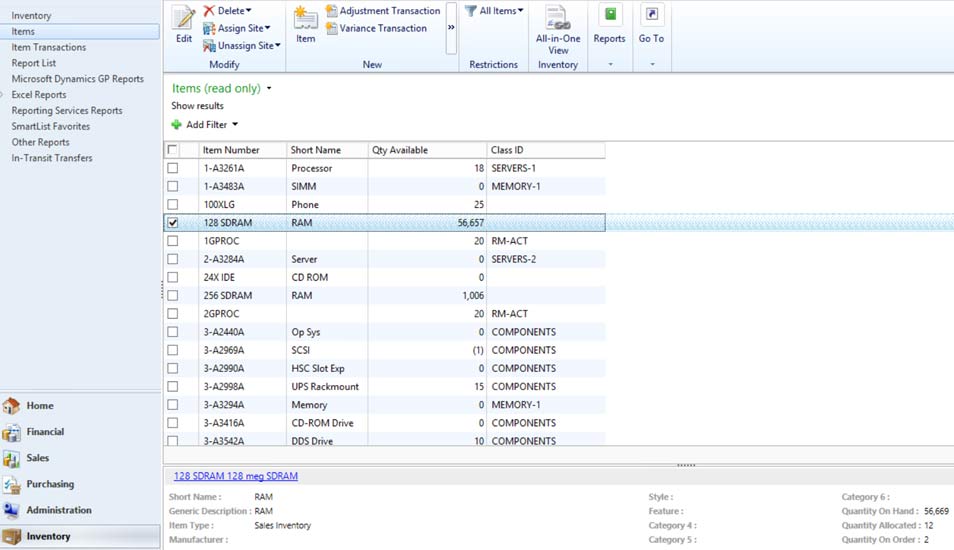Open Item Transactions in navigation list
This screenshot has height=550, width=954.
pyautogui.click(x=49, y=47)
